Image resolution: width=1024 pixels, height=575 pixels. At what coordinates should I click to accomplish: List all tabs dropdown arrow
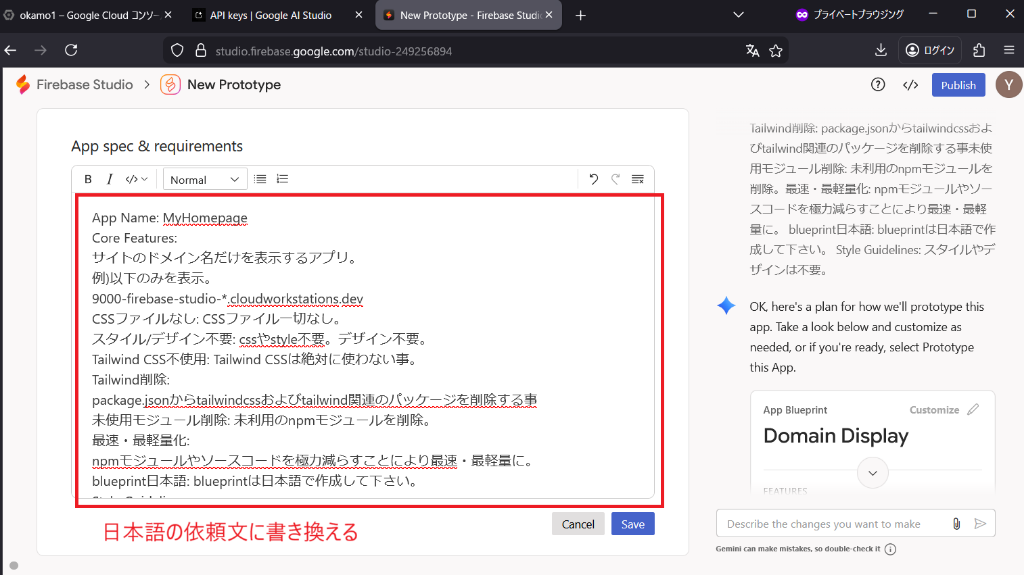[x=739, y=14]
